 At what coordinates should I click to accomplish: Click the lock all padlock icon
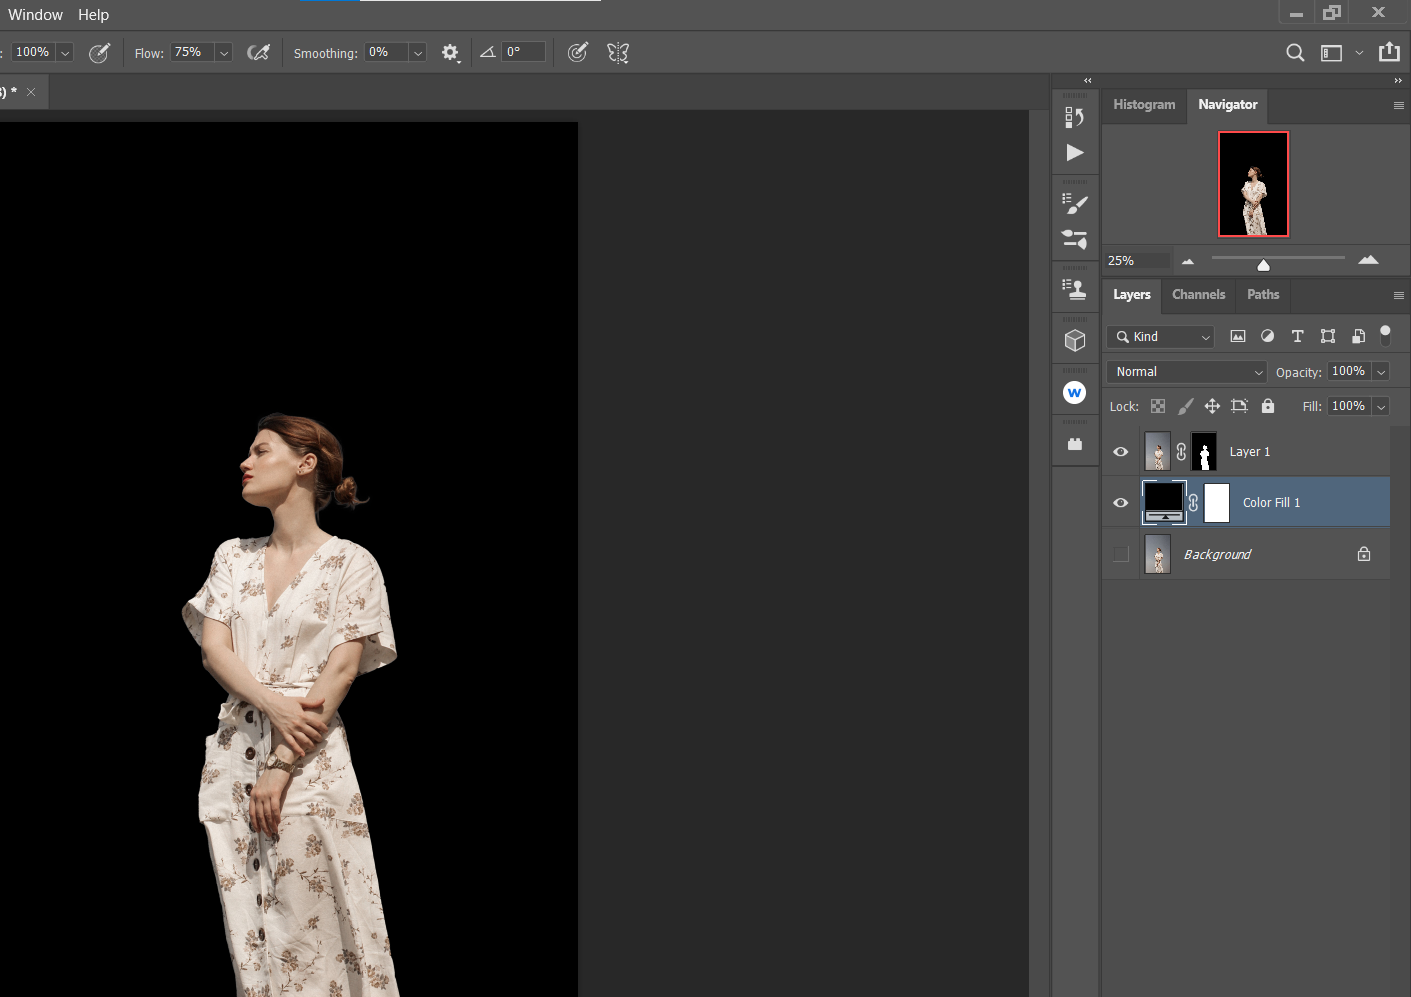(1268, 406)
